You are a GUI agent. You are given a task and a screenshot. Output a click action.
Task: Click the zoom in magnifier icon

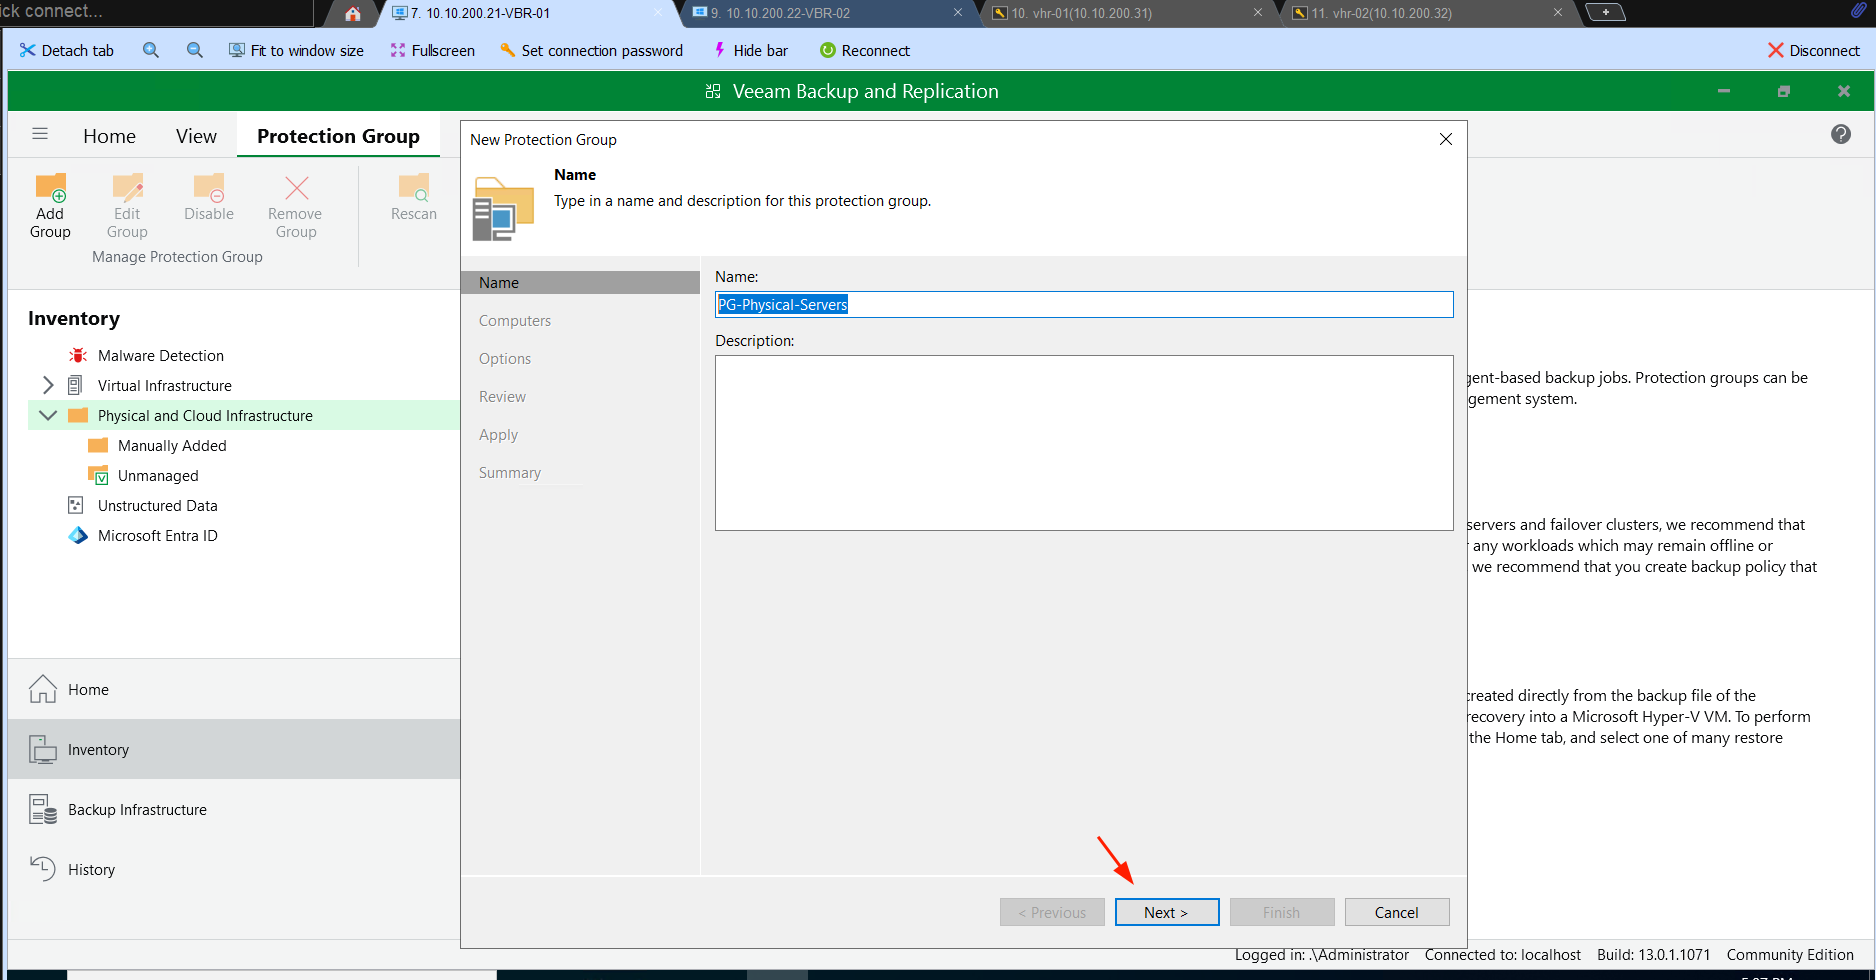(x=151, y=50)
